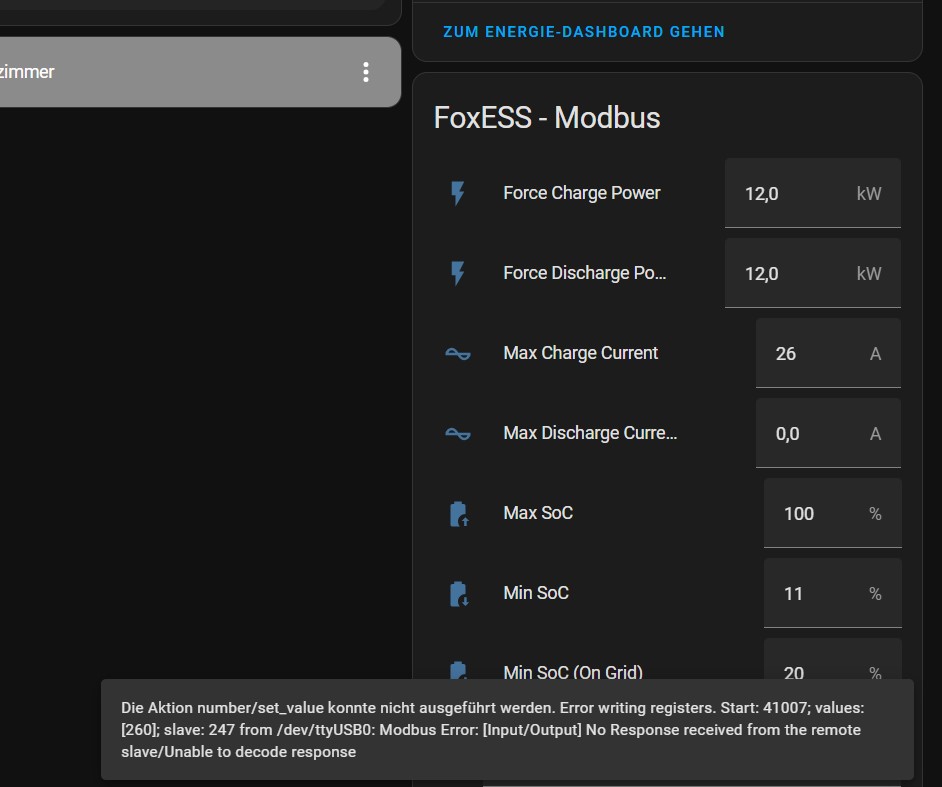
Task: Edit the Min SoC (On Grid) value field
Action: tap(833, 659)
